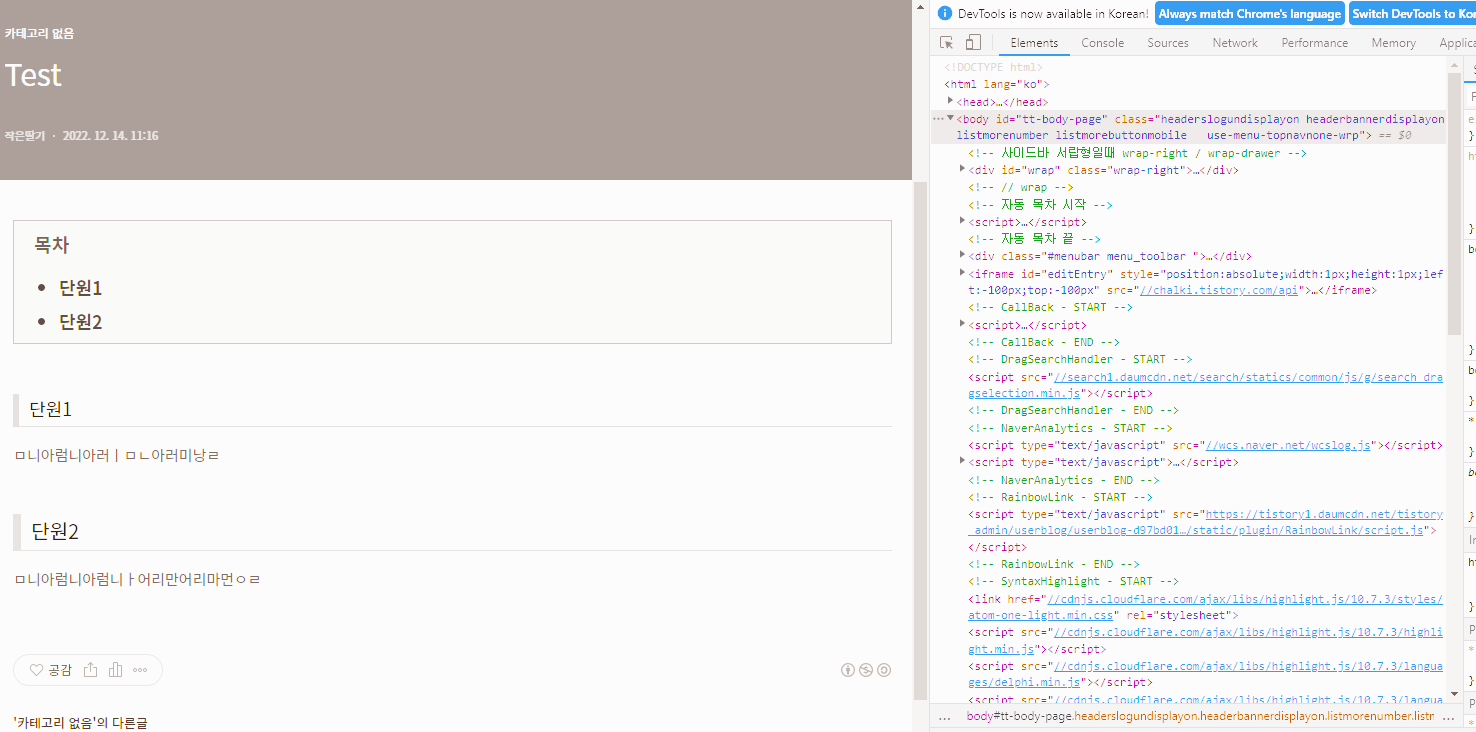1476x732 pixels.
Task: Expand the iframe editEntry node
Action: (x=963, y=272)
